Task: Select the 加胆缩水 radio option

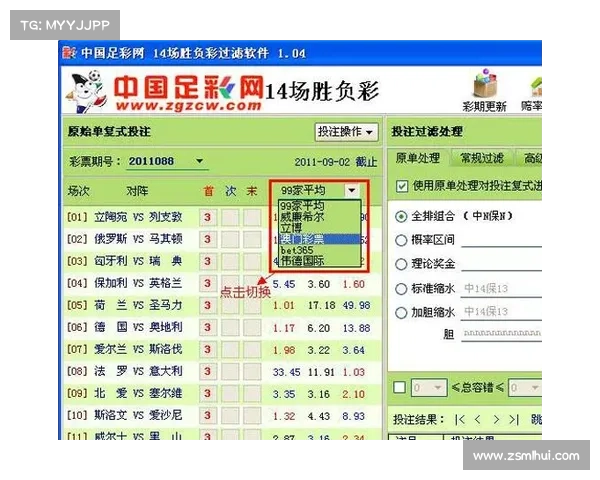Action: click(x=401, y=312)
